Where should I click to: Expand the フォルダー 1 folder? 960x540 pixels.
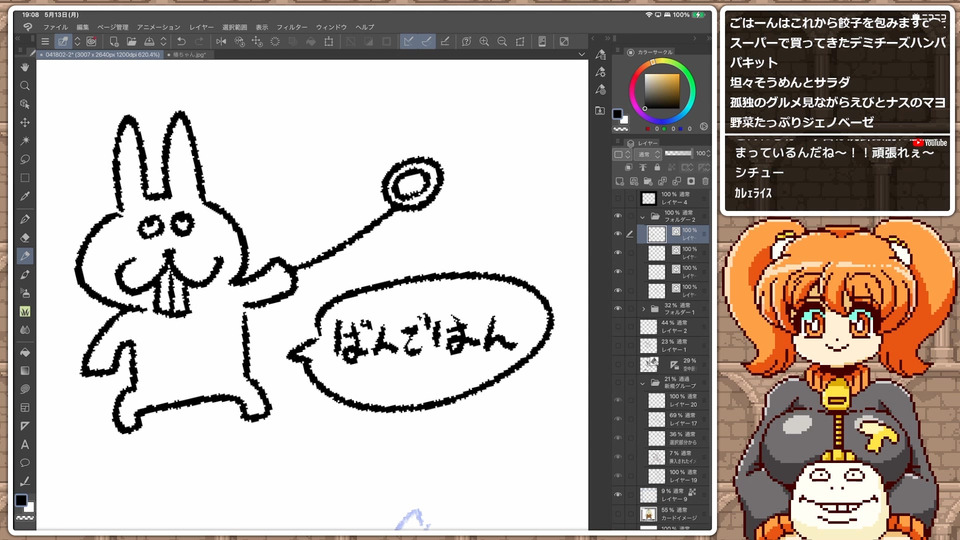click(x=643, y=309)
